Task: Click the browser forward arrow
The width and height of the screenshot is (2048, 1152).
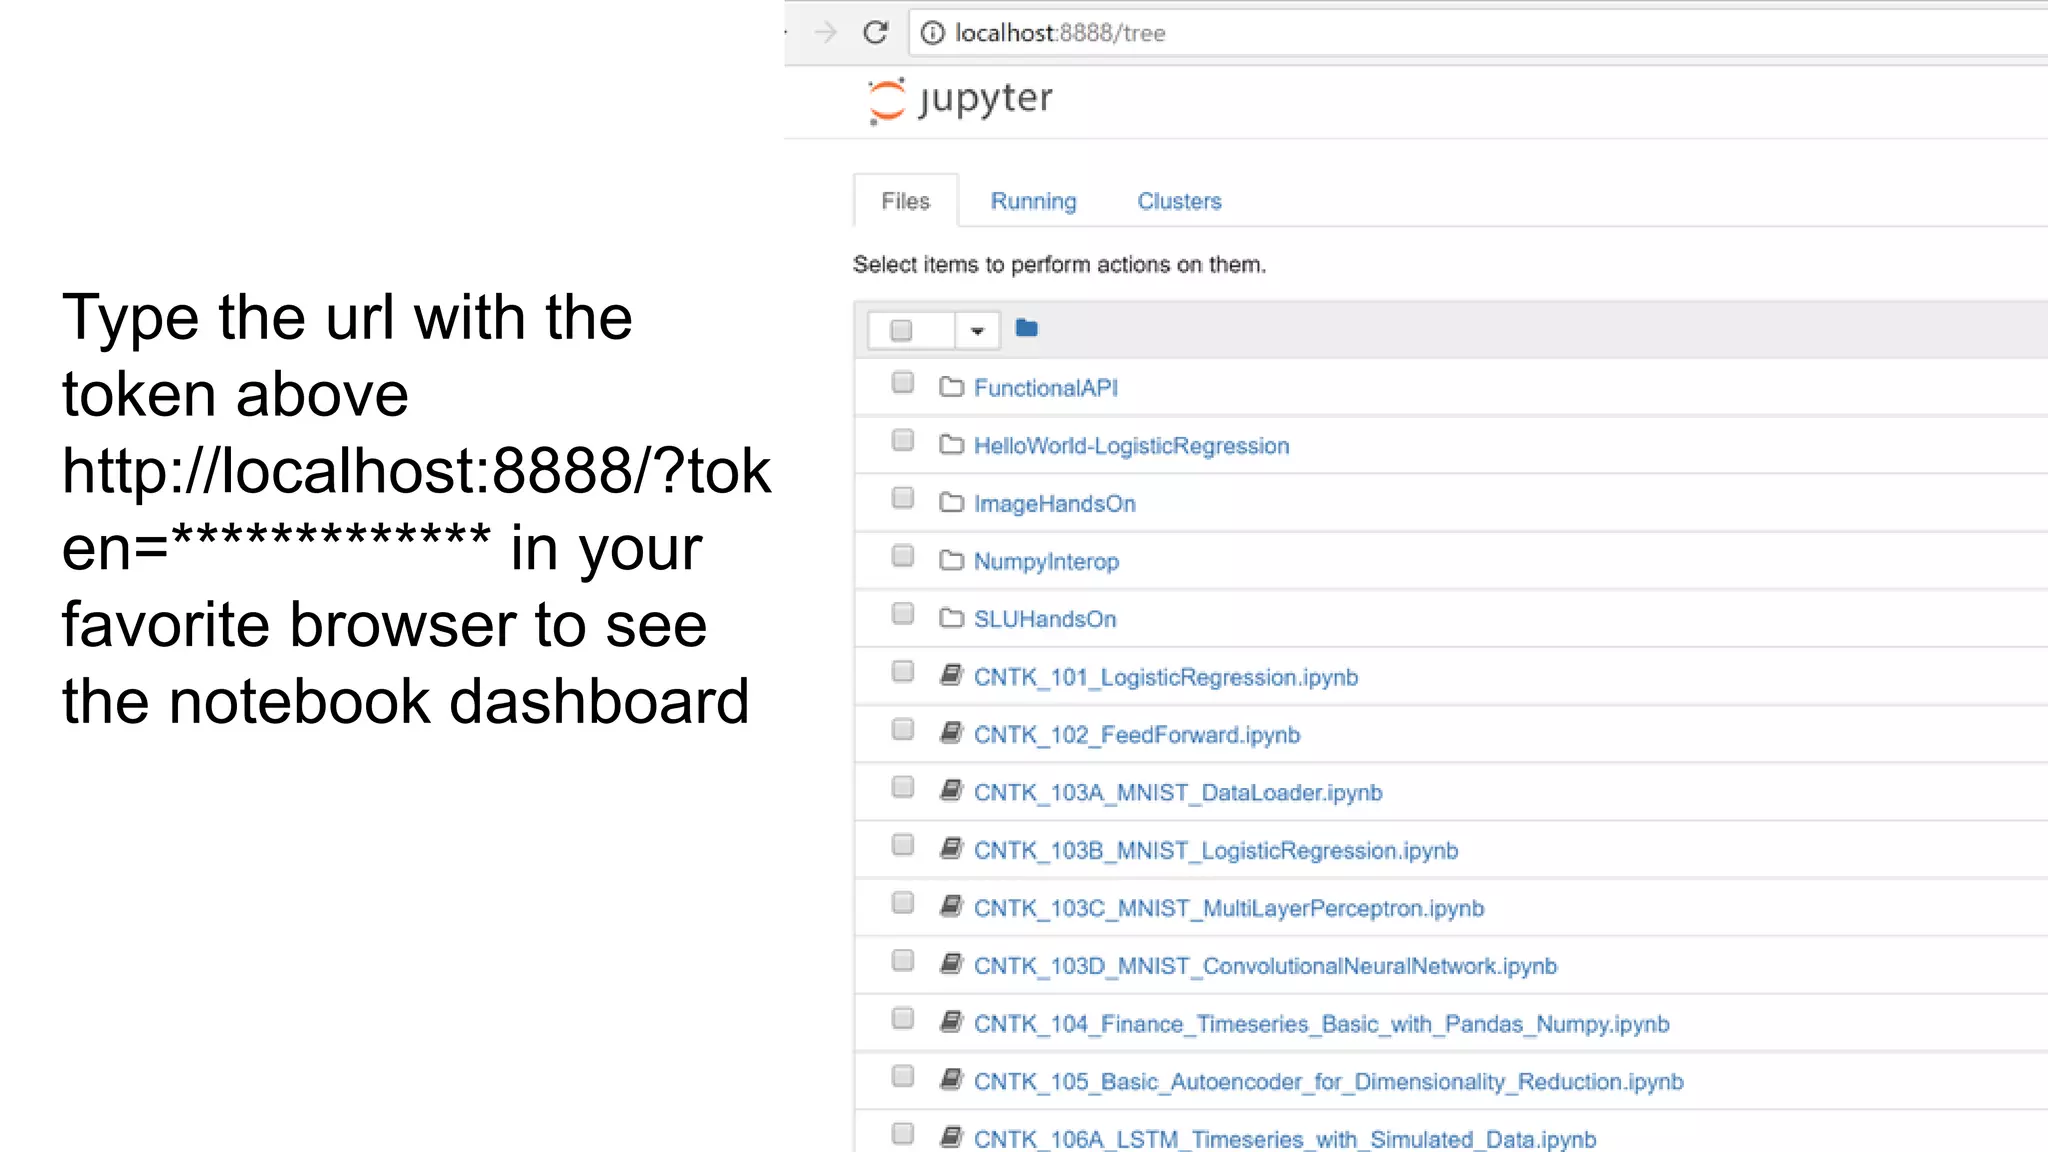Action: pos(825,33)
